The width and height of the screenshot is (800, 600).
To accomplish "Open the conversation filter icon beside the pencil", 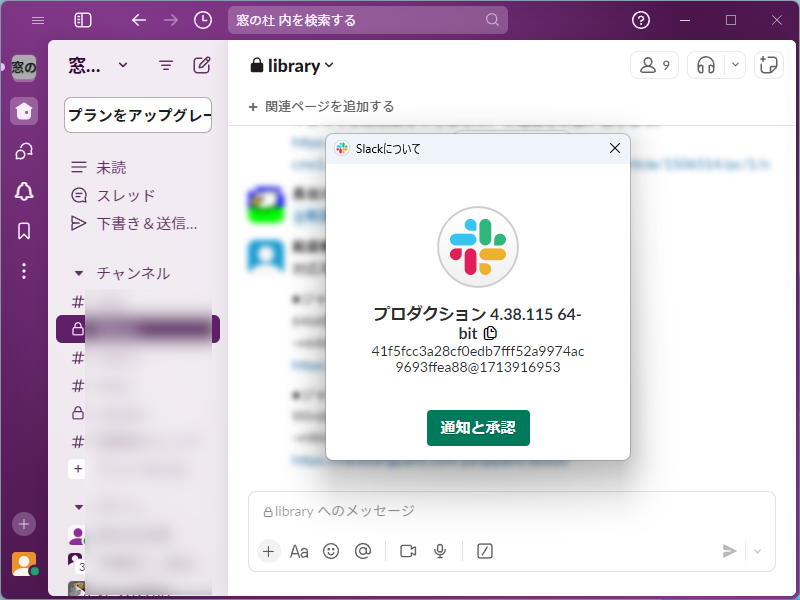I will tap(165, 64).
